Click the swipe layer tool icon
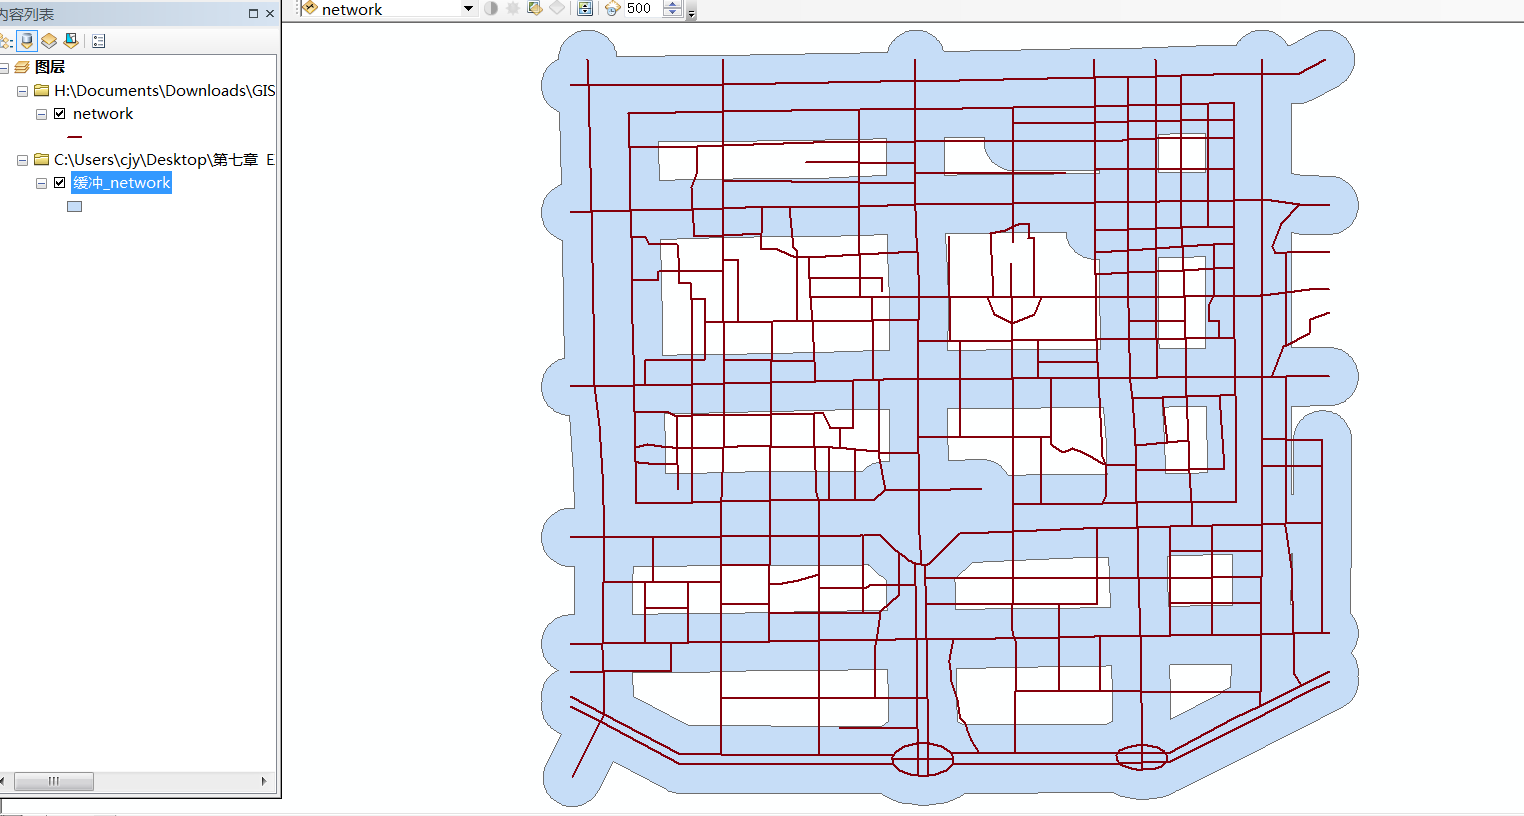This screenshot has width=1524, height=816. pyautogui.click(x=535, y=9)
